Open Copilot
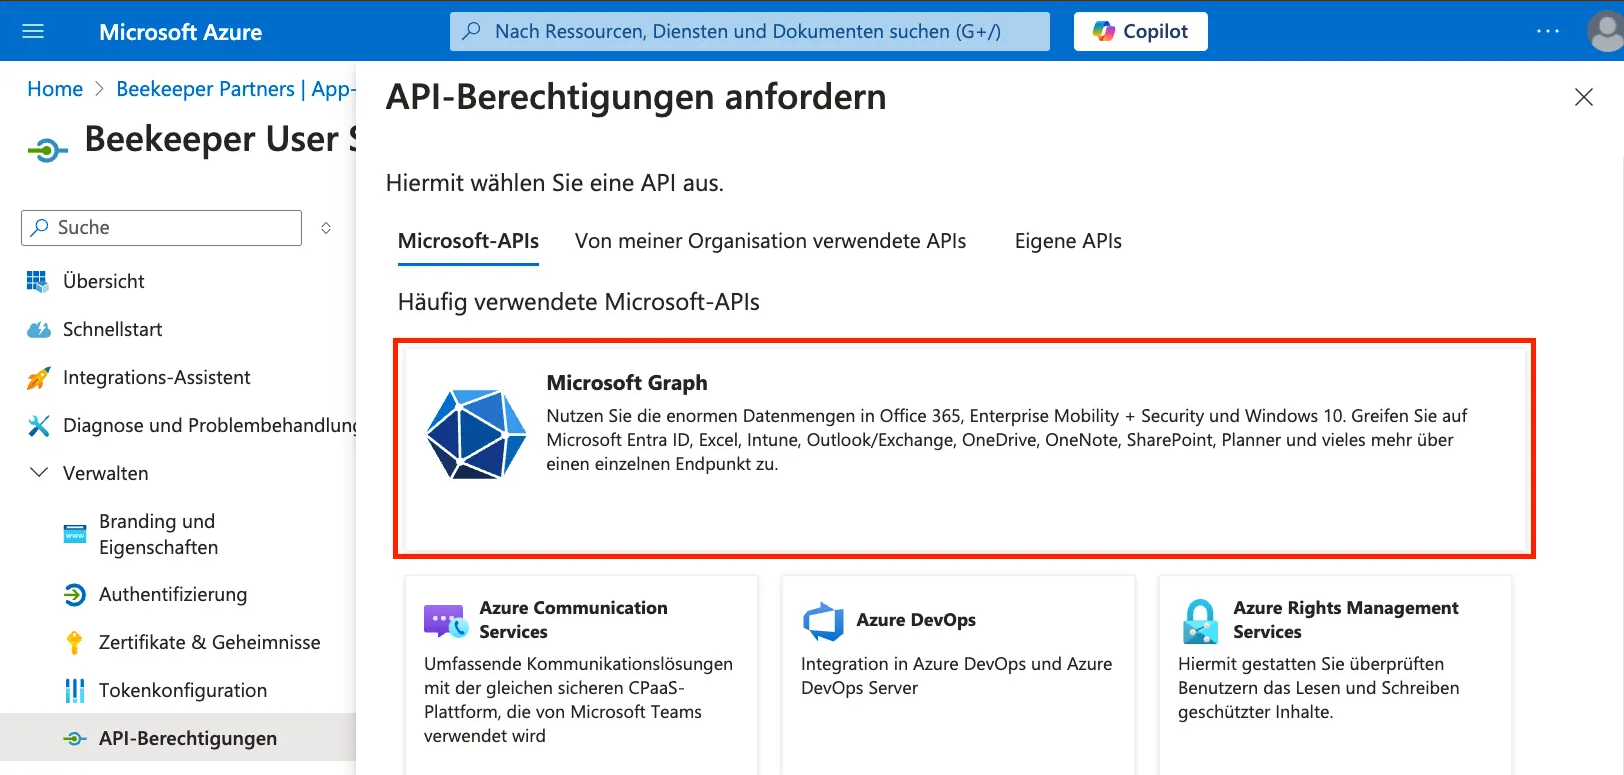The width and height of the screenshot is (1624, 775). (x=1140, y=31)
